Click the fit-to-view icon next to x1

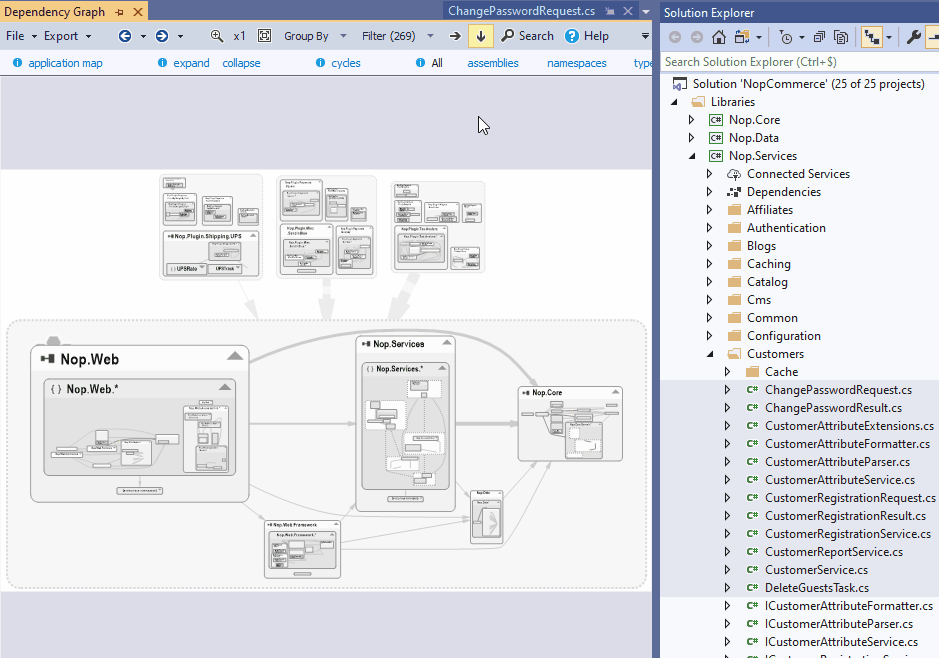point(264,36)
